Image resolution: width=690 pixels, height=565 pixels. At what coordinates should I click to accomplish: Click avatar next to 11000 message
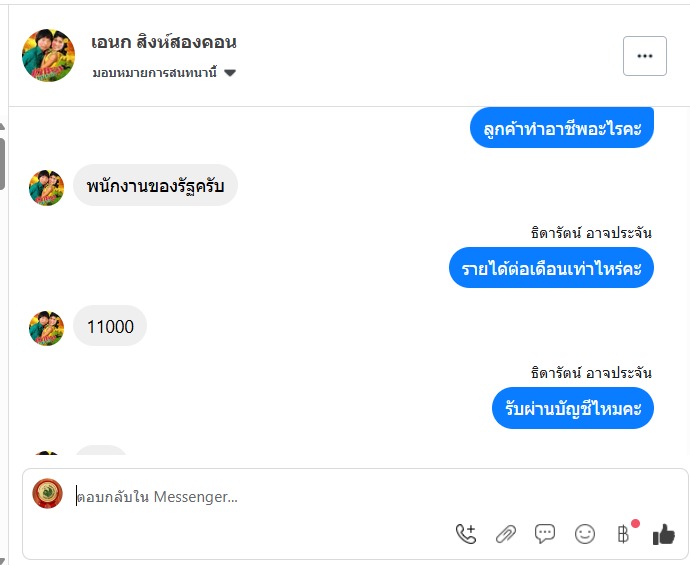46,328
